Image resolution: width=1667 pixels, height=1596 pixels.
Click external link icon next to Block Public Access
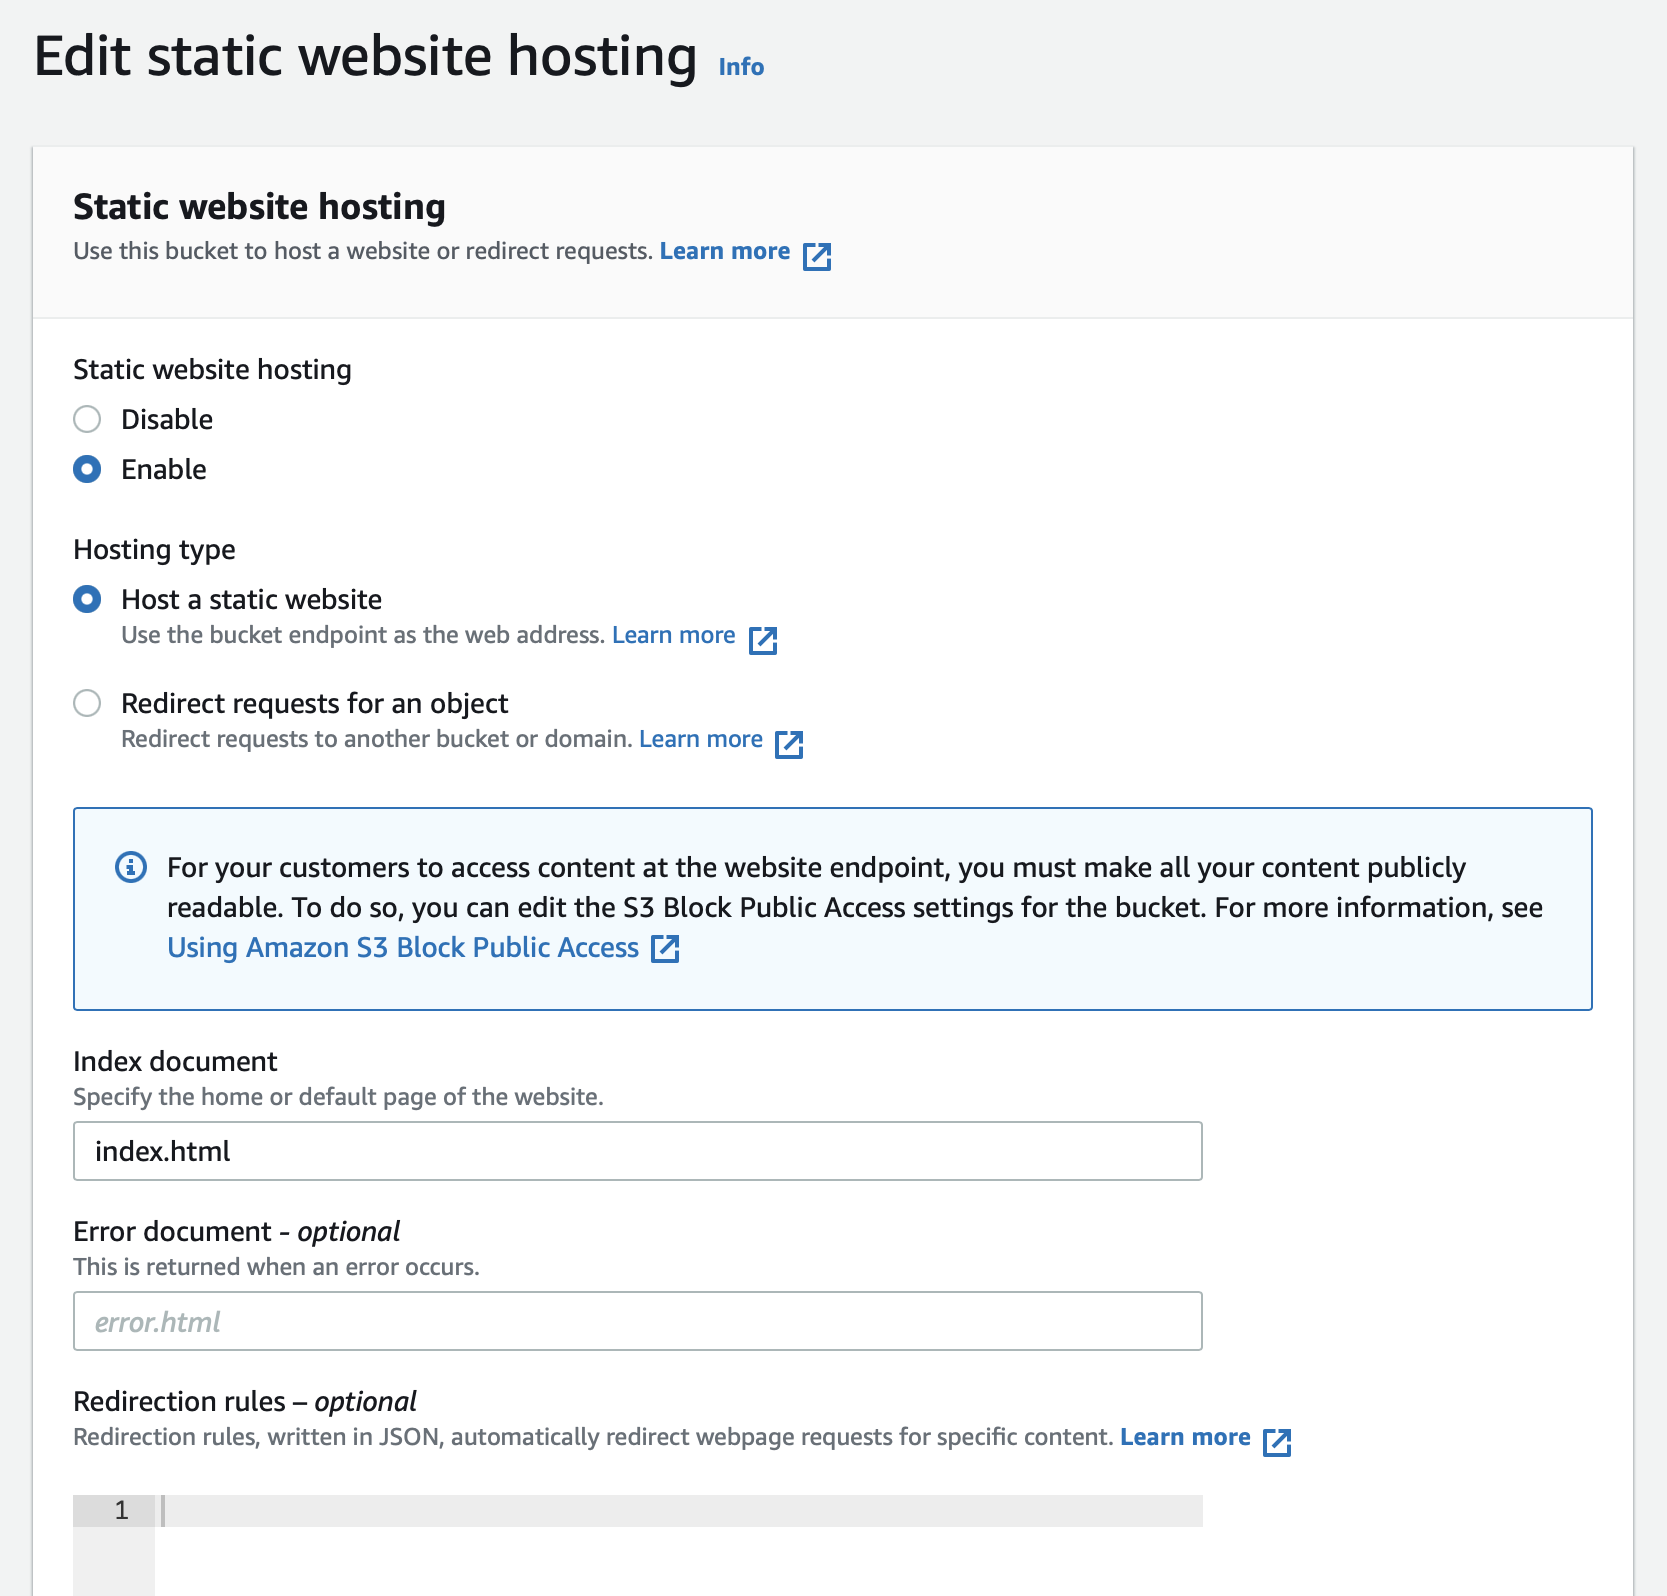pos(665,948)
